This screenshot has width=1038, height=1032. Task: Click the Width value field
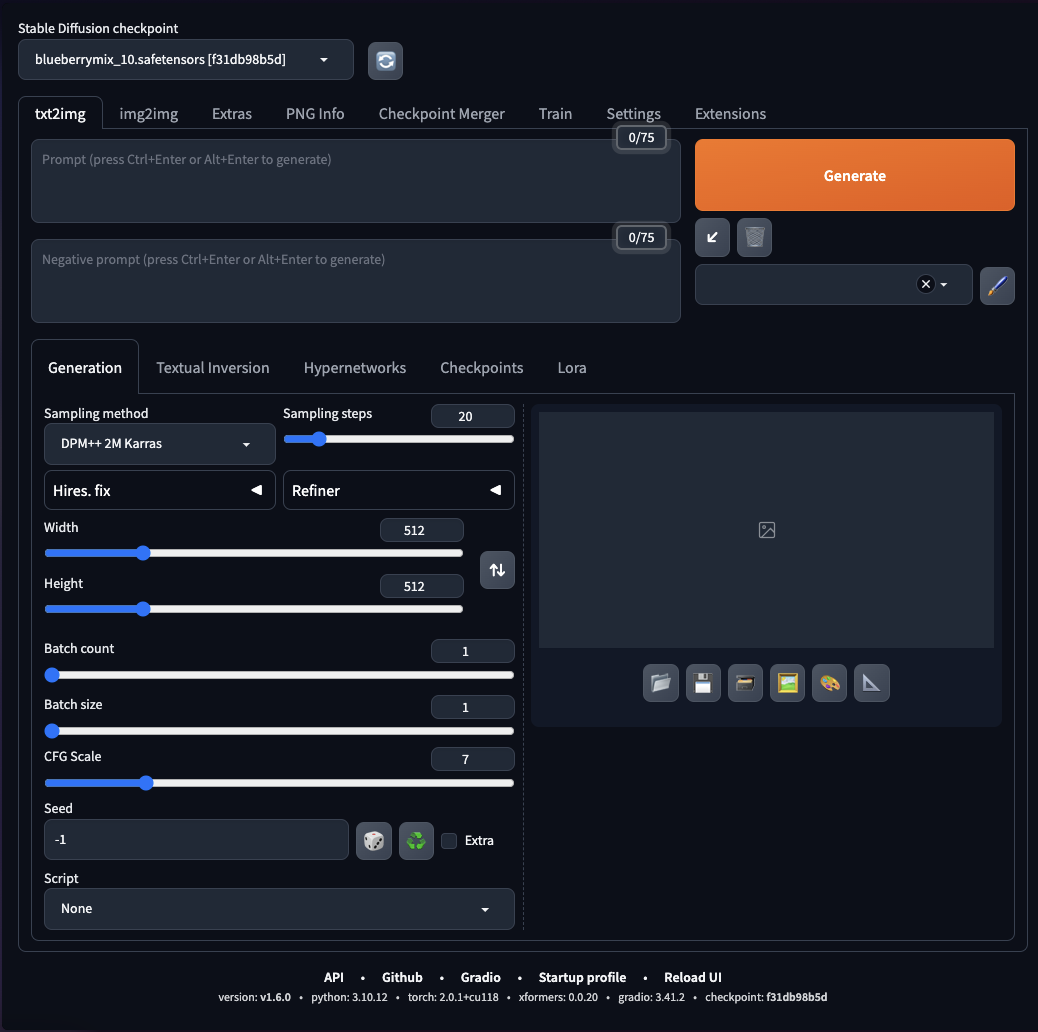(422, 530)
